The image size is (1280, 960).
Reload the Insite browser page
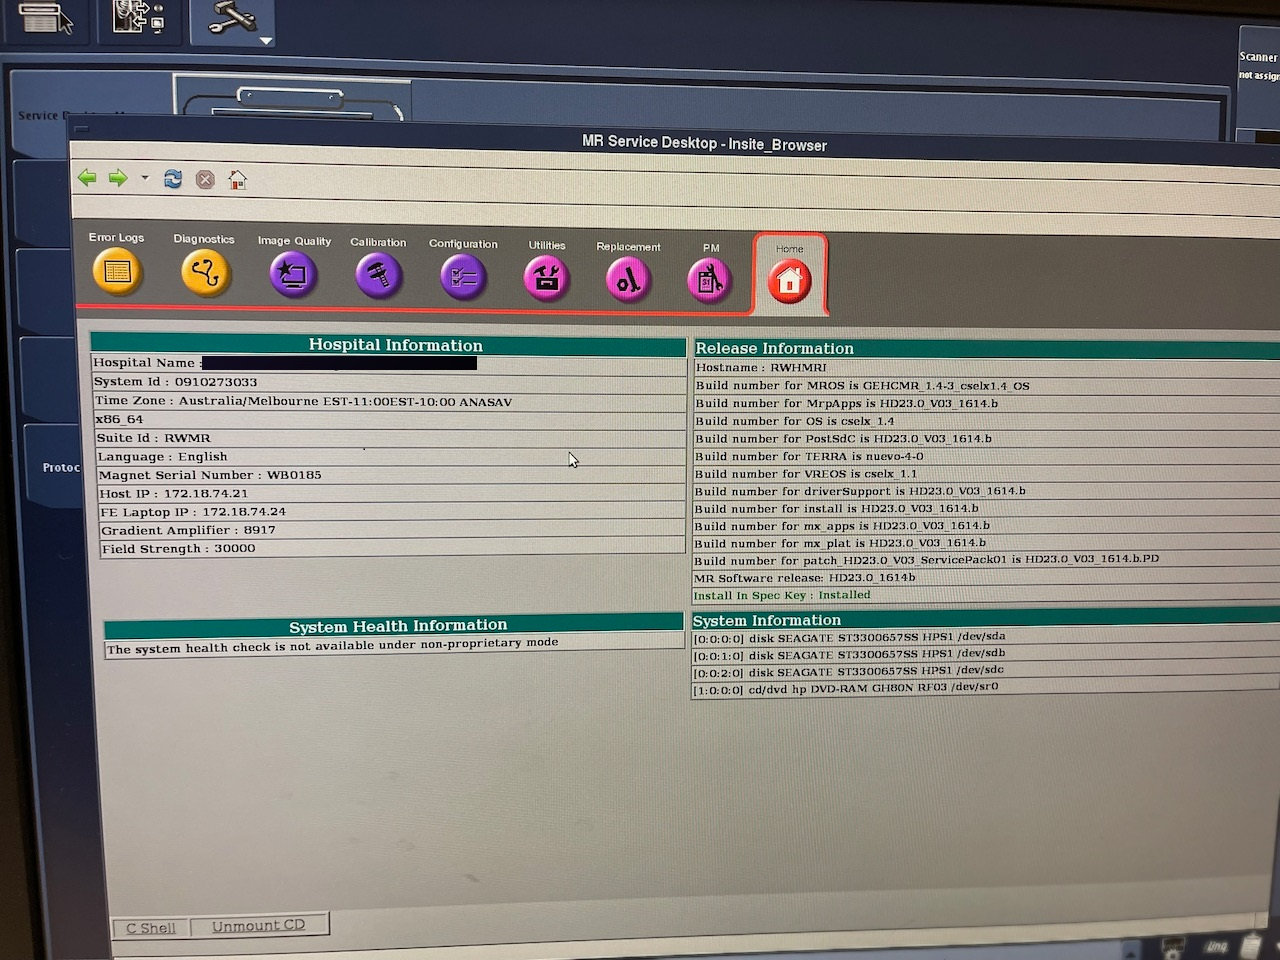(x=173, y=179)
